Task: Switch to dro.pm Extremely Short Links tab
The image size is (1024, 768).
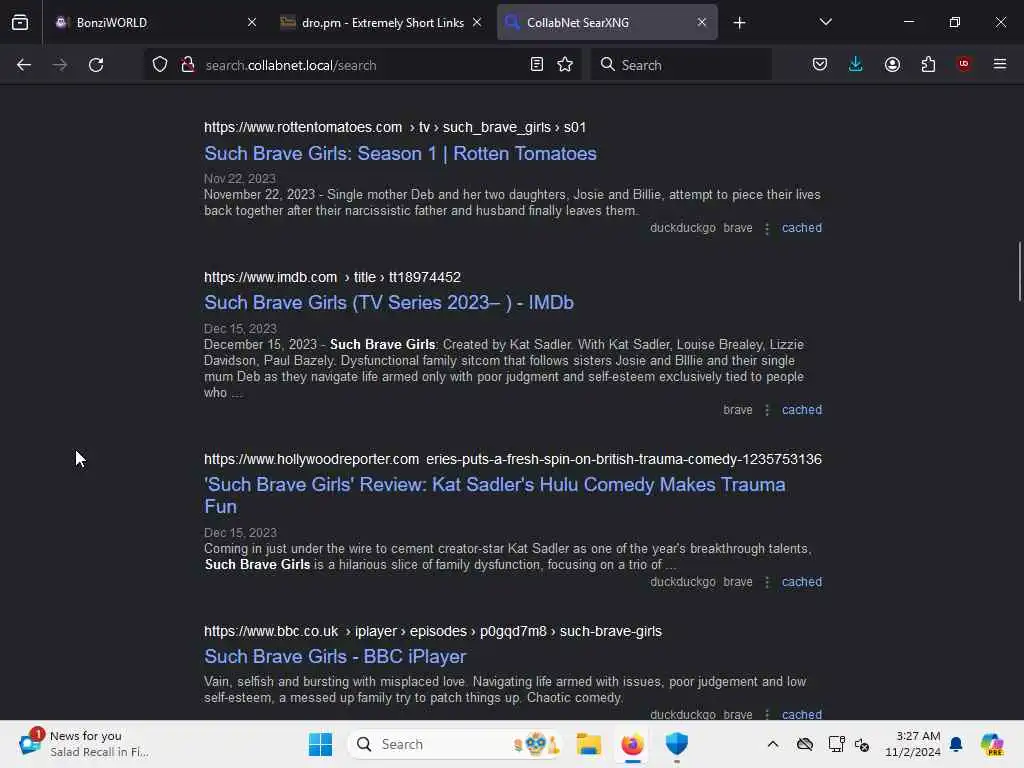Action: [x=381, y=22]
